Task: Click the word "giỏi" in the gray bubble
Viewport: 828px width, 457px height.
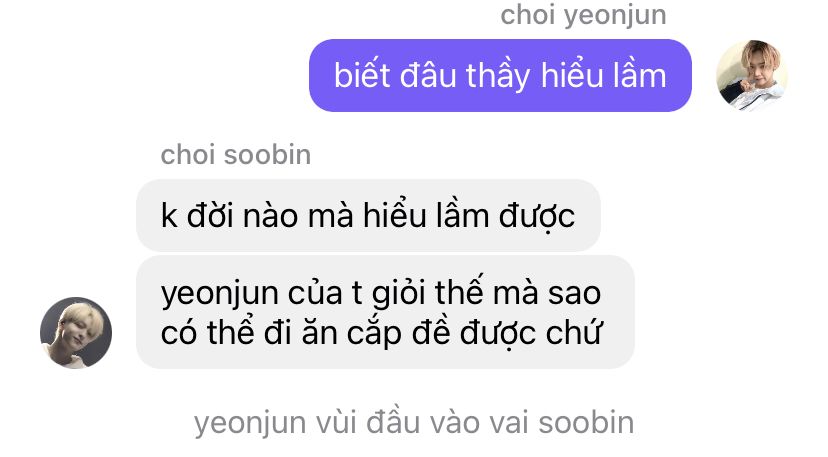Action: point(398,293)
